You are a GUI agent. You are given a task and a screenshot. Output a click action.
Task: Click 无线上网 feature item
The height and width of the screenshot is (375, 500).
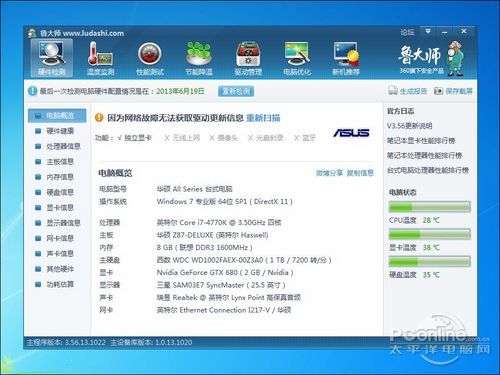point(186,138)
